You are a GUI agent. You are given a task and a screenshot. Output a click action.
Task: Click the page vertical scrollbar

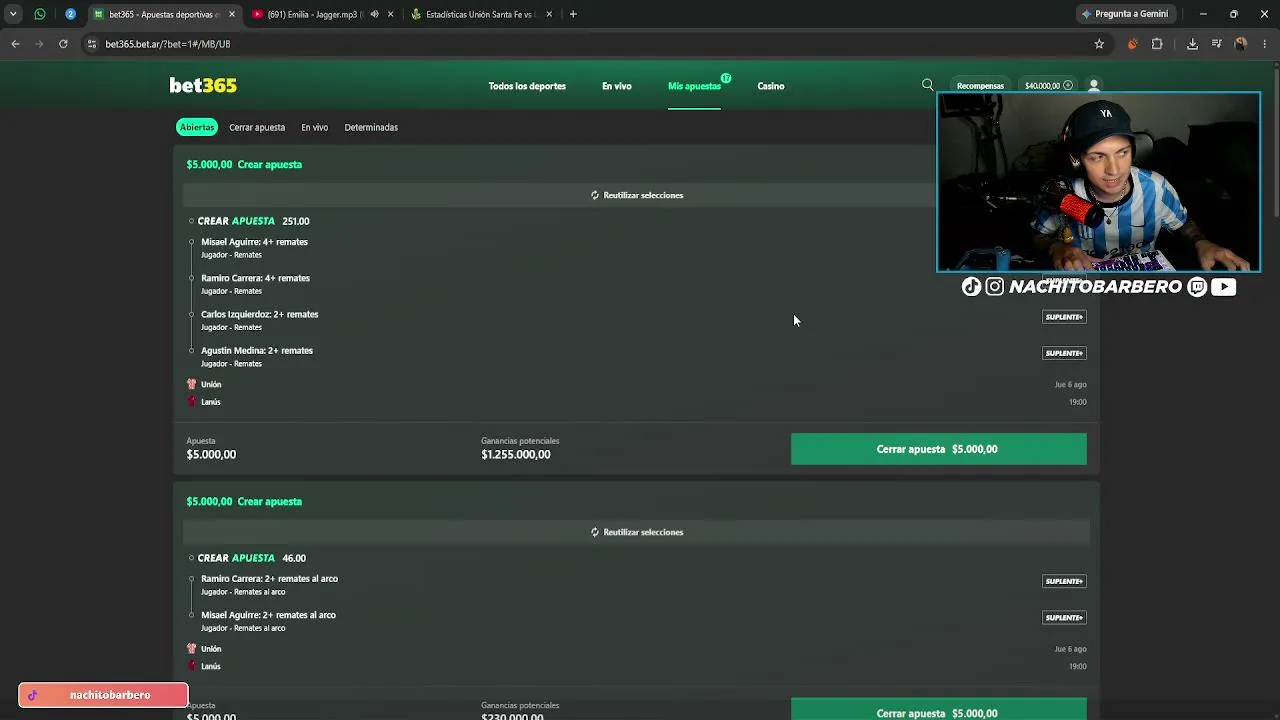coord(1275,140)
